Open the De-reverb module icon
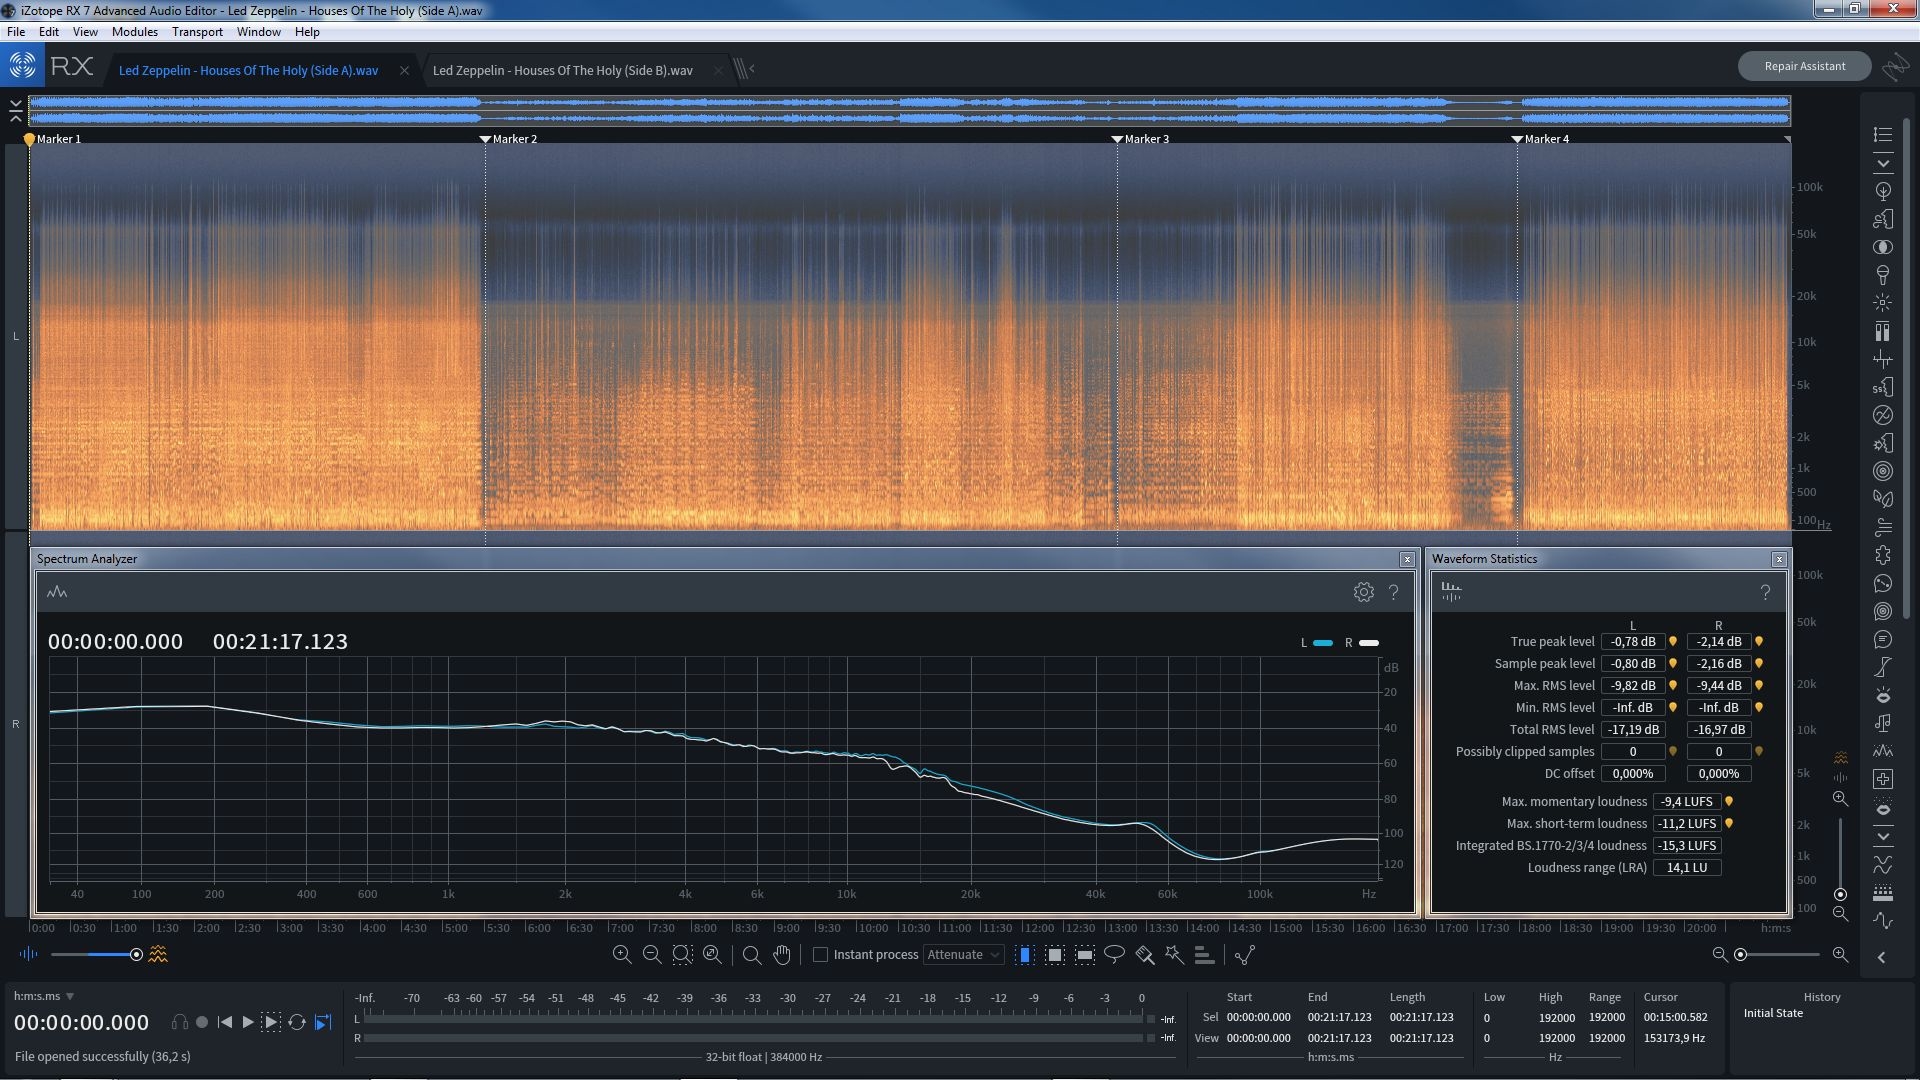The width and height of the screenshot is (1920, 1080). 1883,471
